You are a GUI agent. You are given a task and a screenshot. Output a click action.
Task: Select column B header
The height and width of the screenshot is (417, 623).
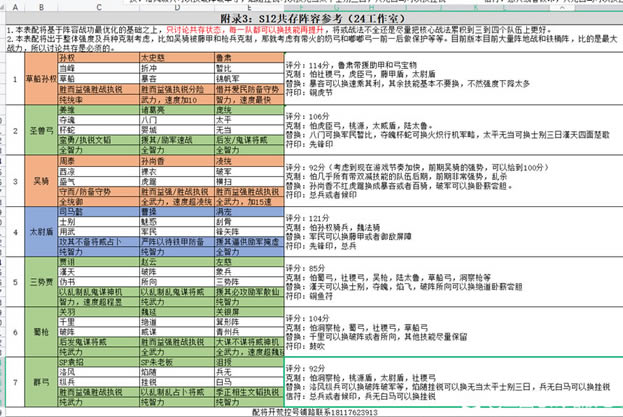point(44,5)
